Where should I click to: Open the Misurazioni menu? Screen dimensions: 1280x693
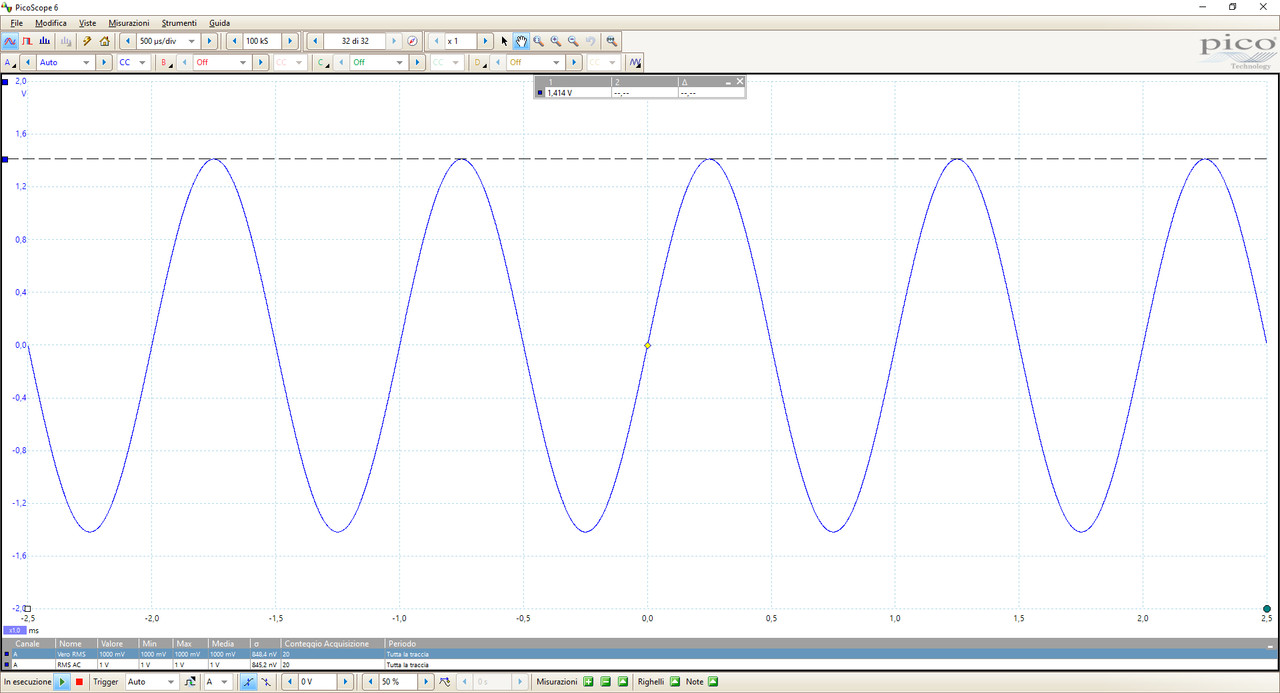click(x=128, y=22)
